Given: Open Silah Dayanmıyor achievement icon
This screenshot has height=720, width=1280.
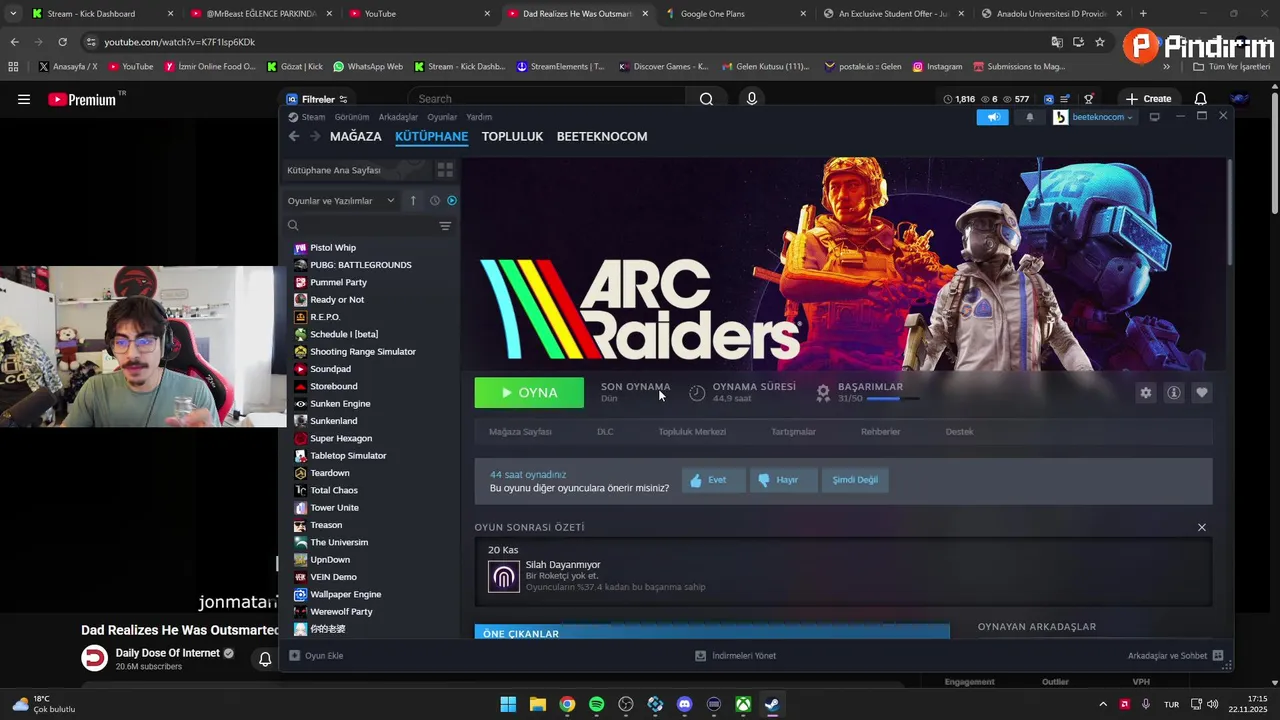Looking at the screenshot, I should coord(504,576).
